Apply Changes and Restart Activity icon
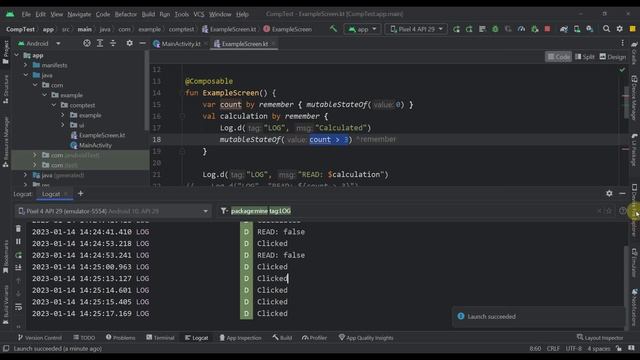The height and width of the screenshot is (360, 640). (x=469, y=29)
